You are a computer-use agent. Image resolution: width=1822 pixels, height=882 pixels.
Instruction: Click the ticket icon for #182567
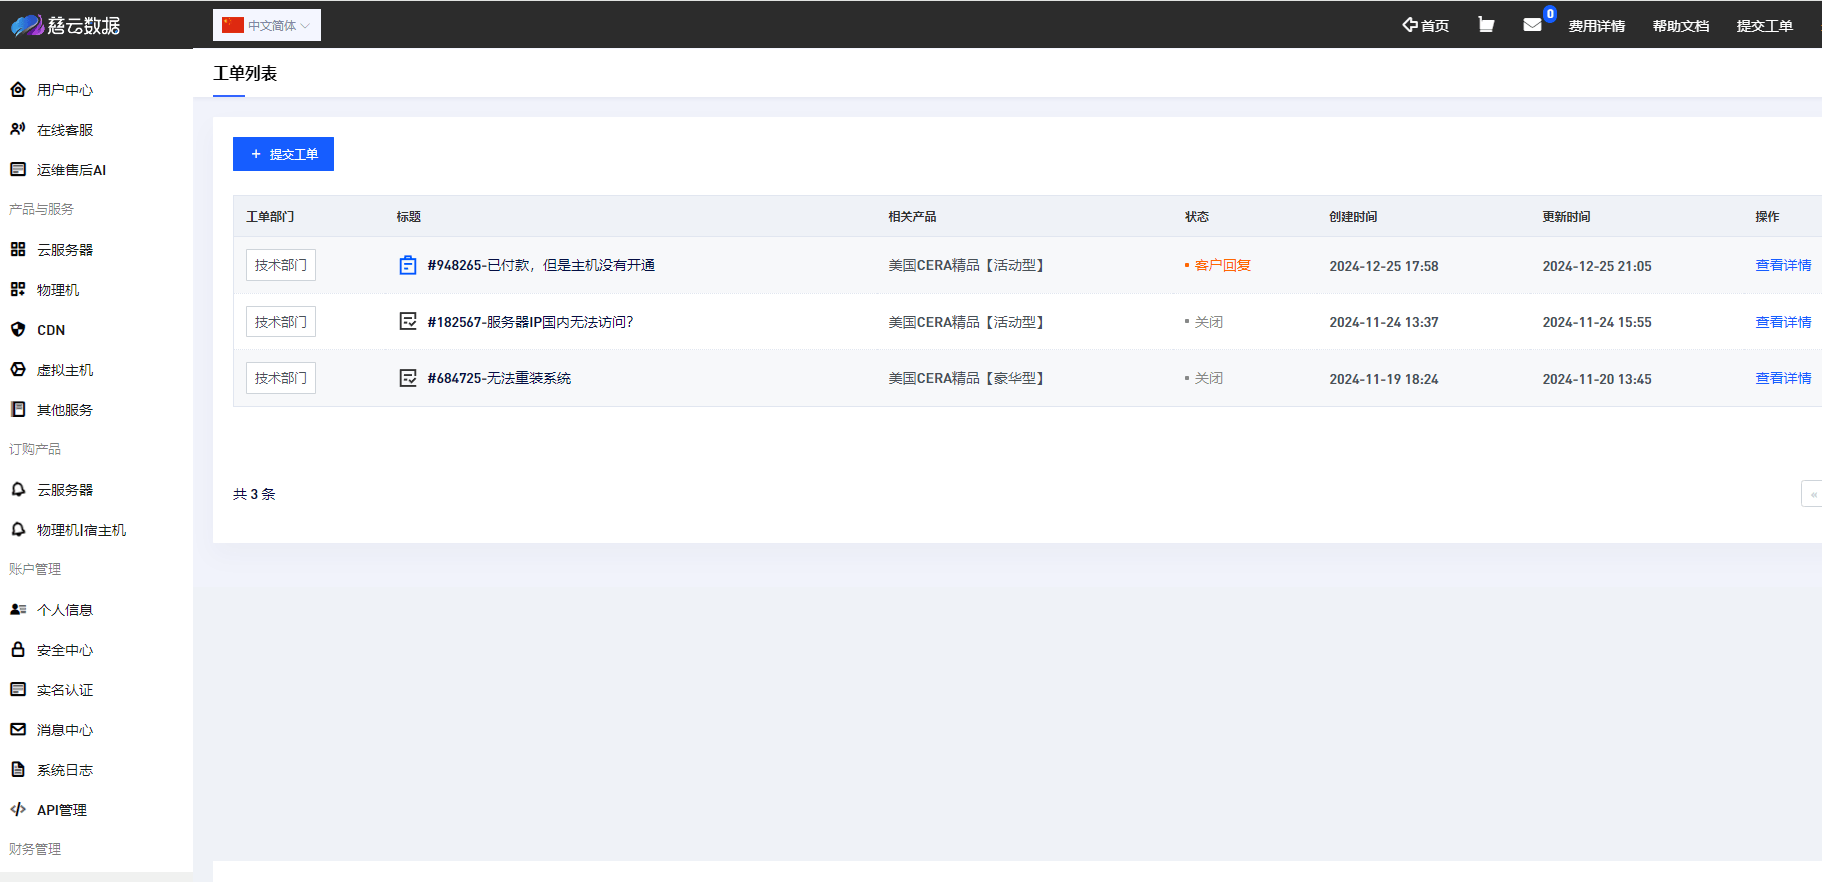pos(408,321)
